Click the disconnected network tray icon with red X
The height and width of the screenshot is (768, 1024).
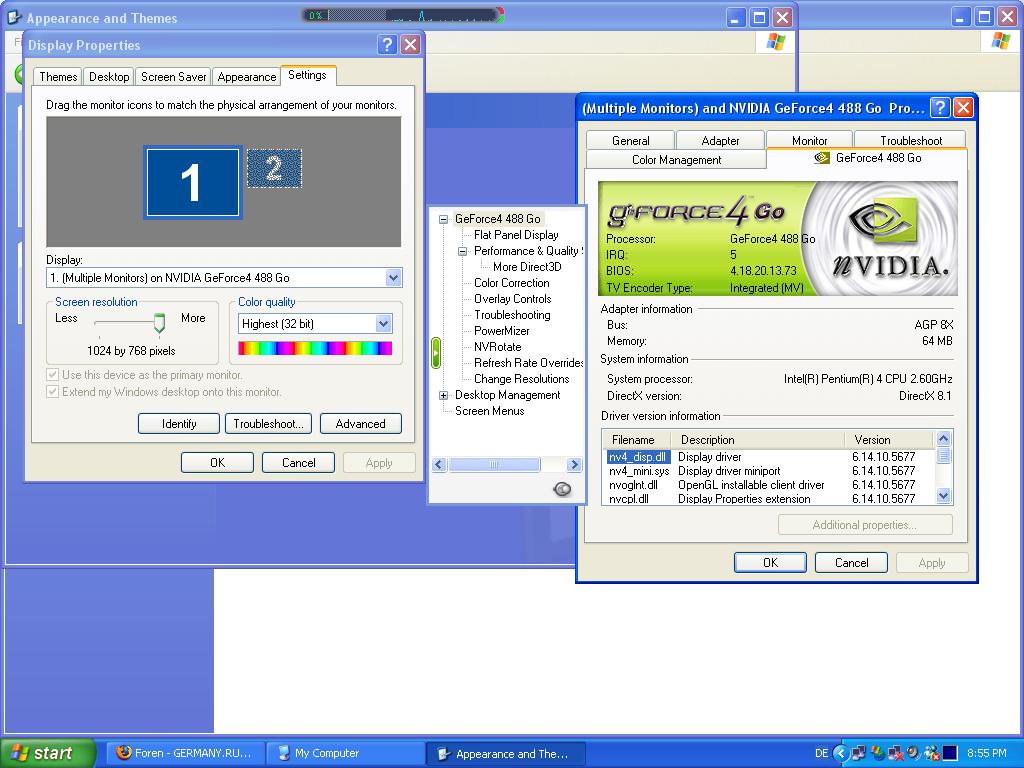[895, 753]
